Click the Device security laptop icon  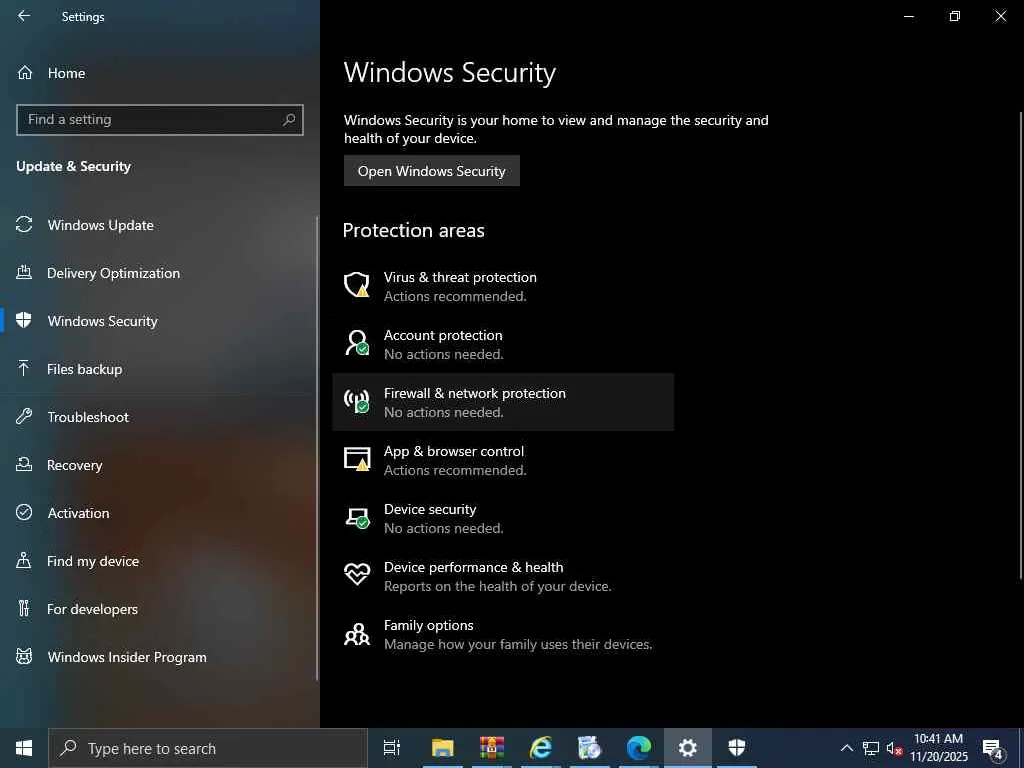tap(357, 517)
